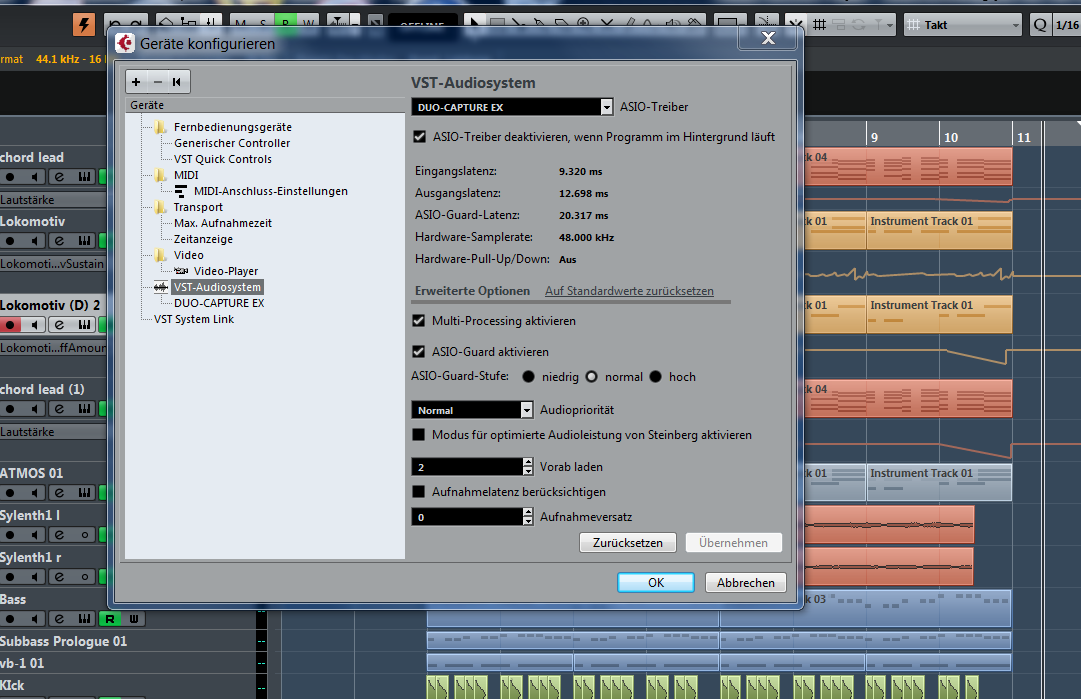This screenshot has width=1081, height=699.
Task: Select ASIO-Guard level normal
Action: pos(592,376)
